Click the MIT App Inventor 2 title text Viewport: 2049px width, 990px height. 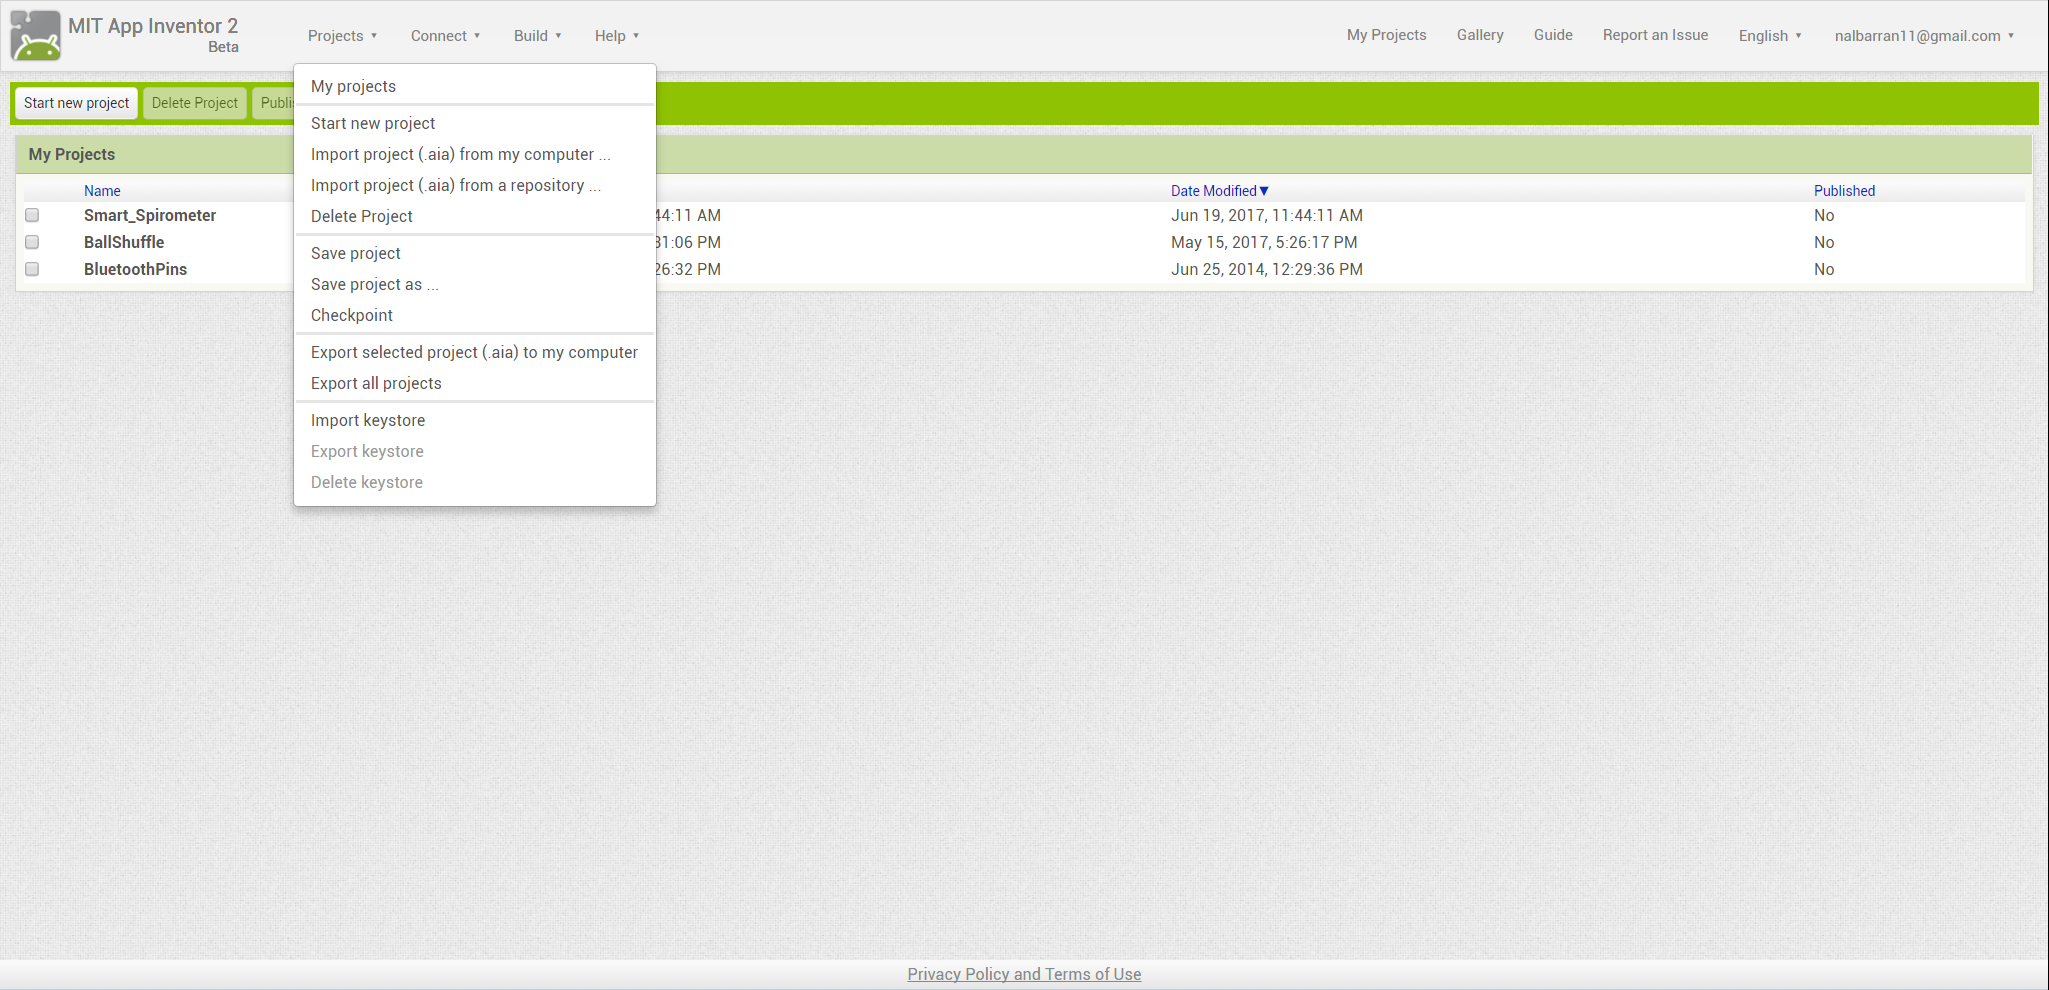[153, 26]
